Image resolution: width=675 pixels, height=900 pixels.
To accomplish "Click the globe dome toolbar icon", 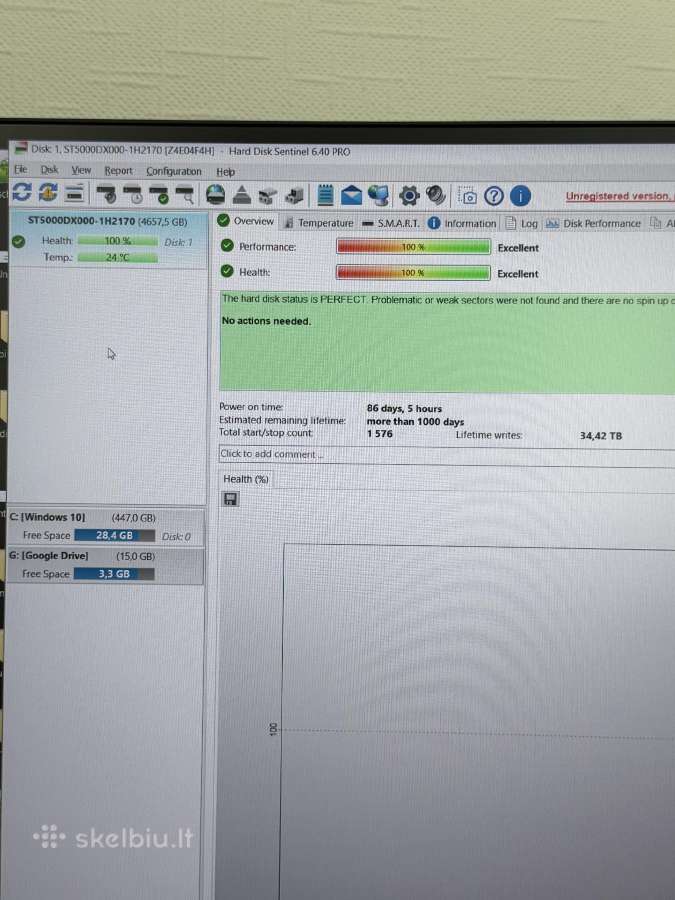I will (215, 195).
